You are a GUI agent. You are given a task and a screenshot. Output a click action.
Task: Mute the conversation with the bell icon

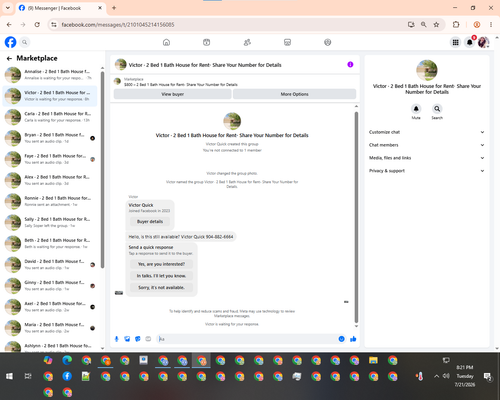pyautogui.click(x=416, y=109)
